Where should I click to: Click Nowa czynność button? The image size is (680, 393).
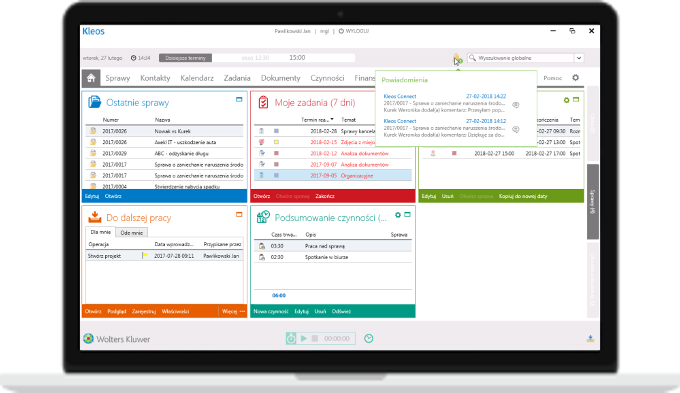[x=271, y=311]
